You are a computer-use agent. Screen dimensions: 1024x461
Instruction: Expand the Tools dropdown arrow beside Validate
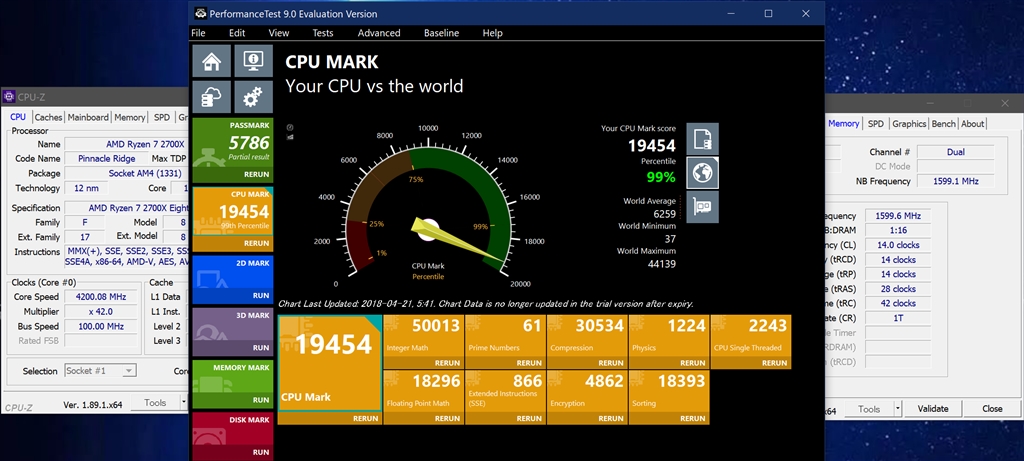898,409
